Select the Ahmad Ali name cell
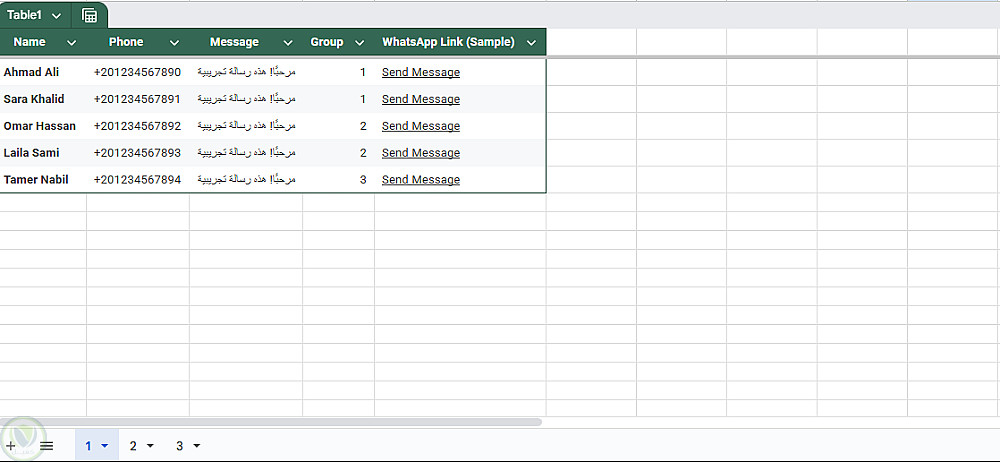Viewport: 1000px width, 462px height. point(32,72)
